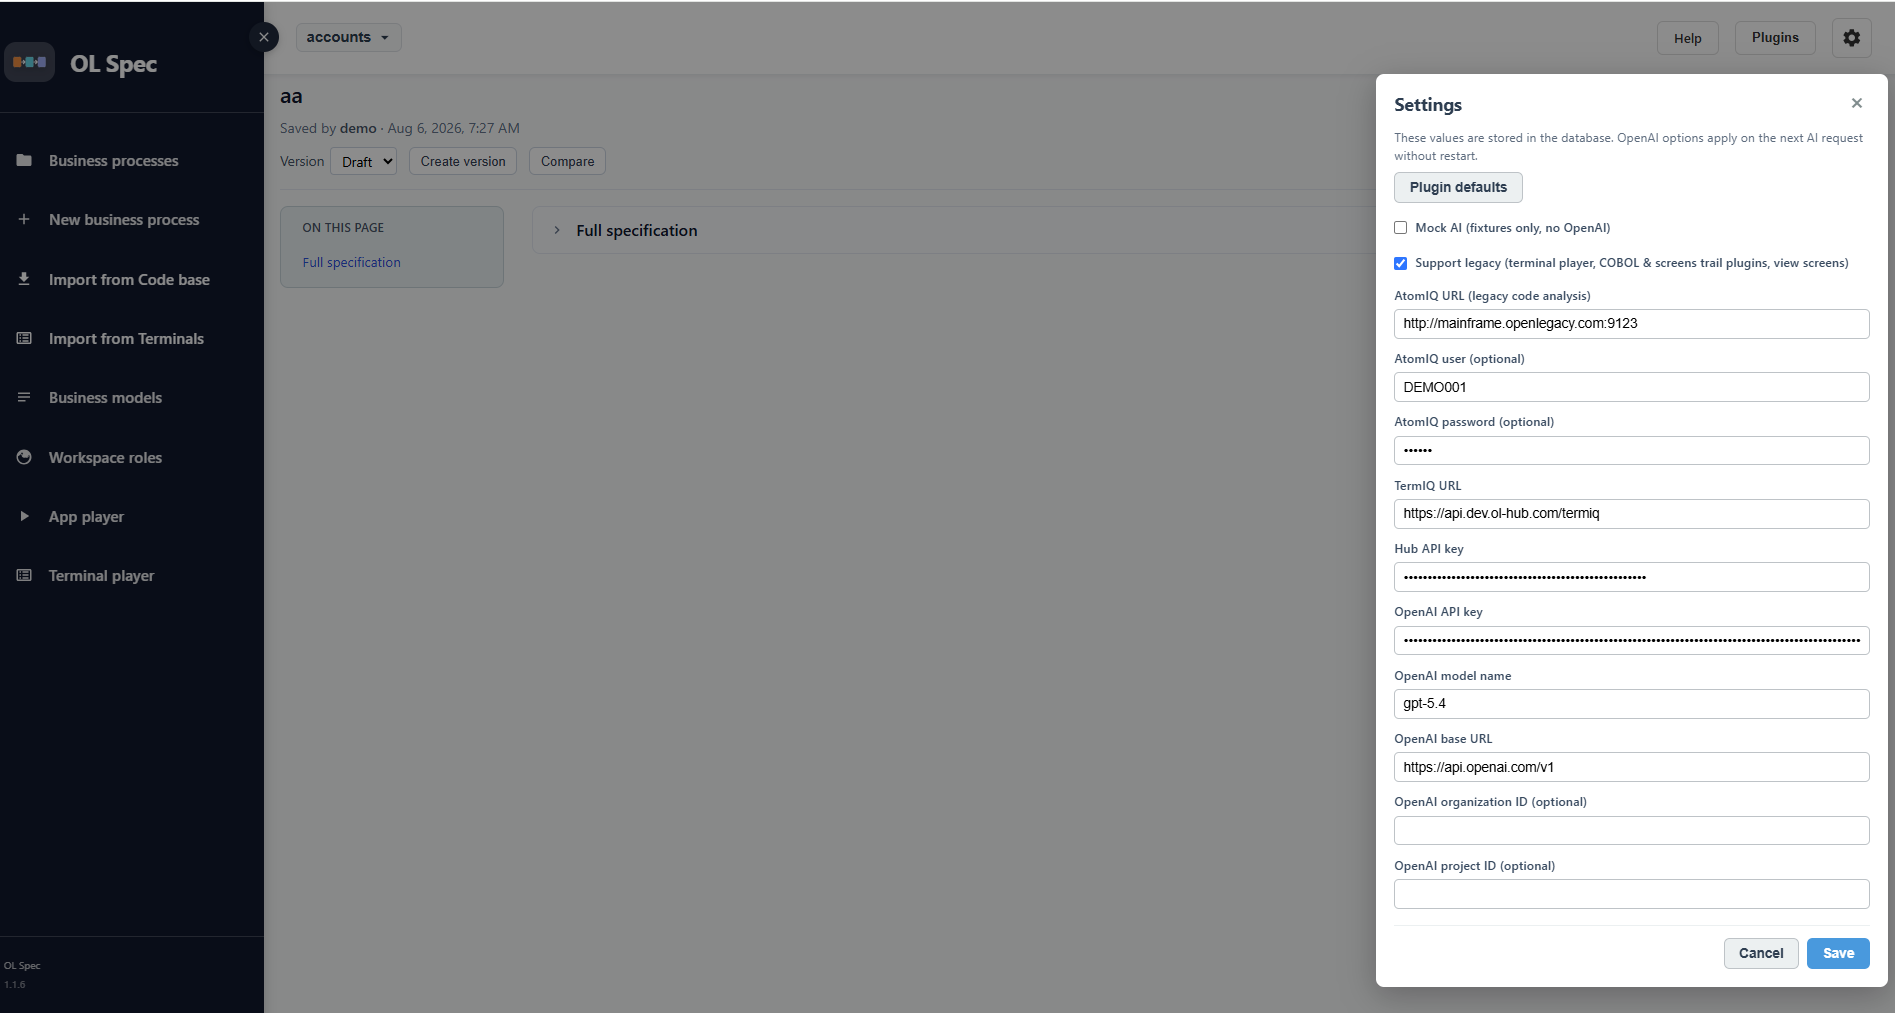
Task: Uncheck the Support legacy checkbox
Action: click(x=1400, y=263)
